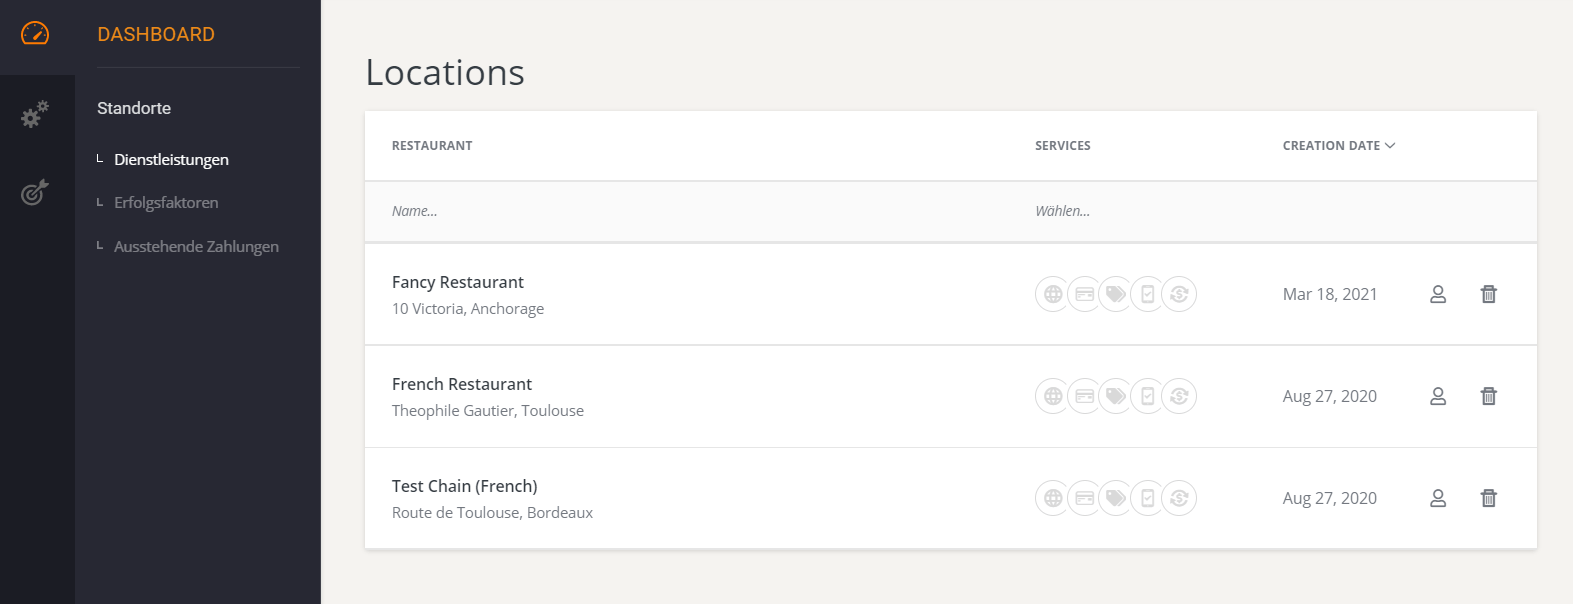Viewport: 1573px width, 604px height.
Task: Toggle globe web service for Fancy Restaurant
Action: [x=1052, y=294]
